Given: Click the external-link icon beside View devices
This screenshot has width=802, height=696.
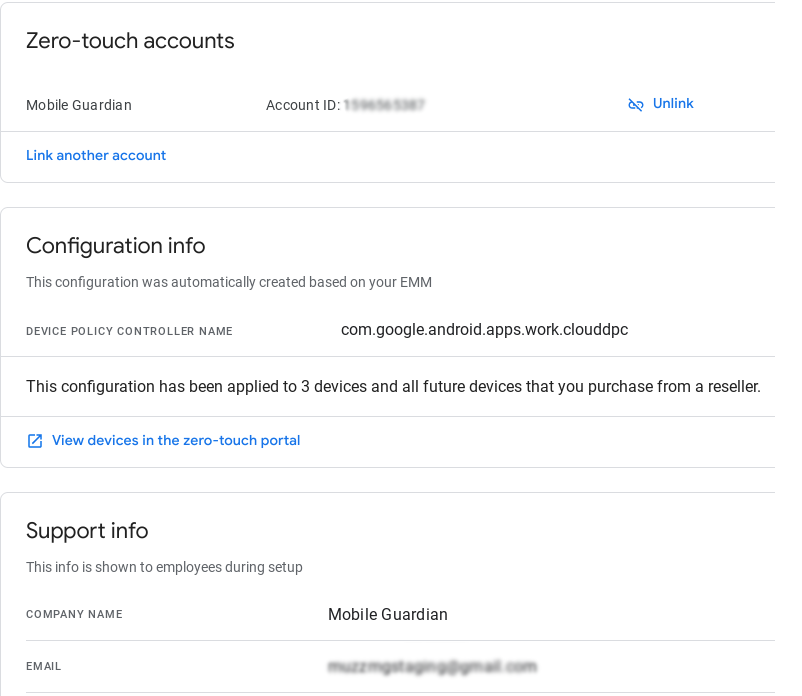Looking at the screenshot, I should point(35,441).
